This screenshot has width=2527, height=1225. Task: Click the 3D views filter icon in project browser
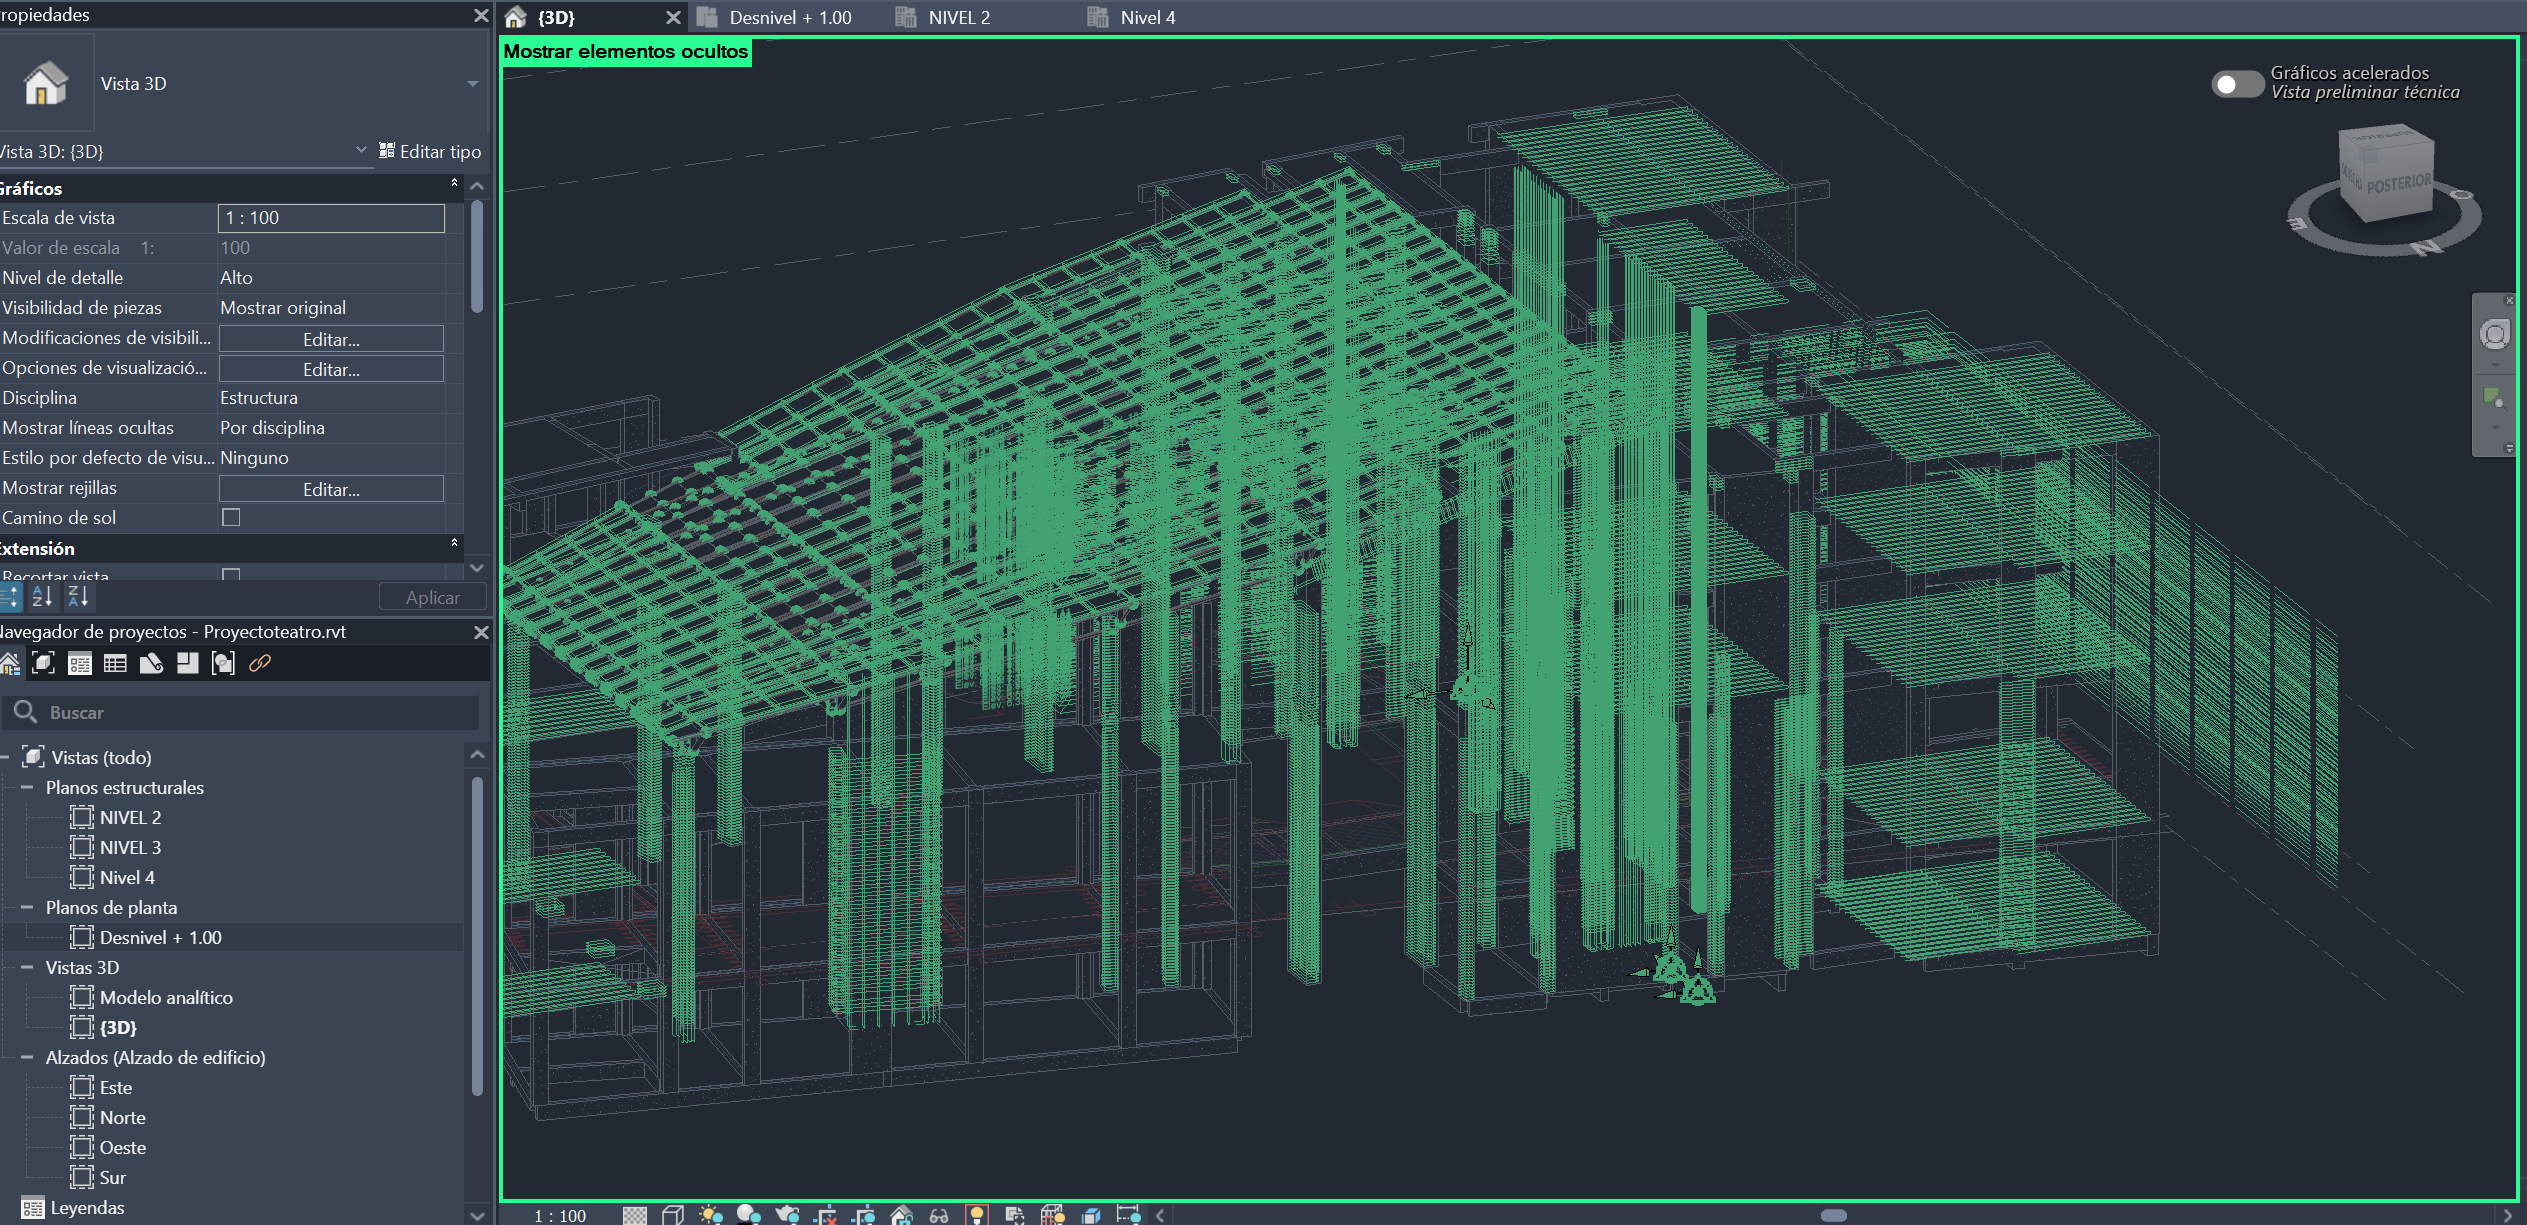(x=43, y=663)
